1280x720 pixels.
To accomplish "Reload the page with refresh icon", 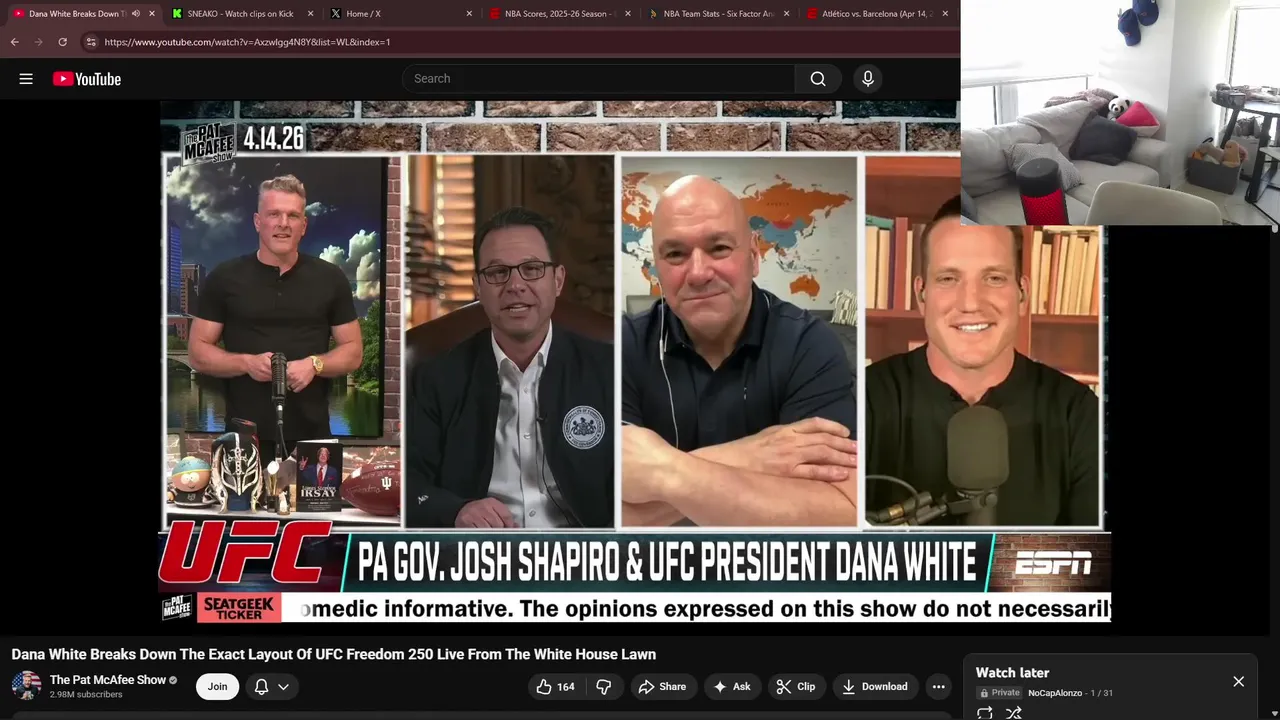I will click(62, 42).
